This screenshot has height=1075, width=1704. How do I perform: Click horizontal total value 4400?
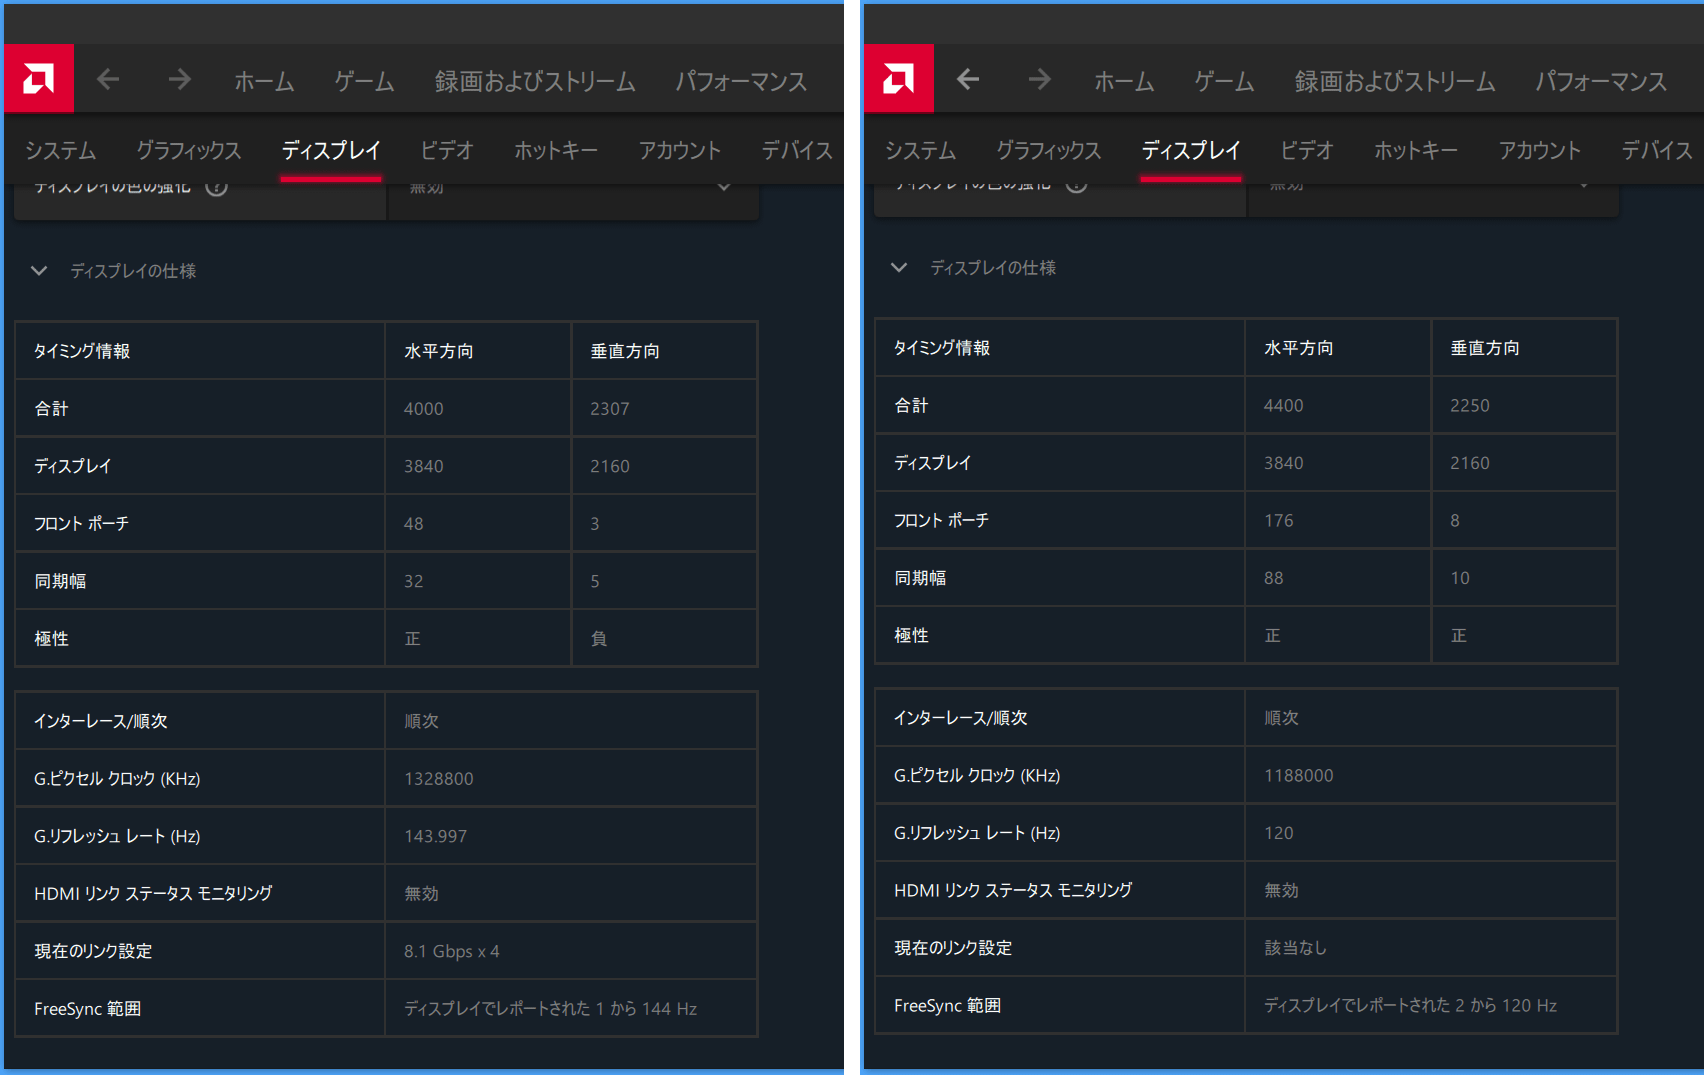[1284, 406]
